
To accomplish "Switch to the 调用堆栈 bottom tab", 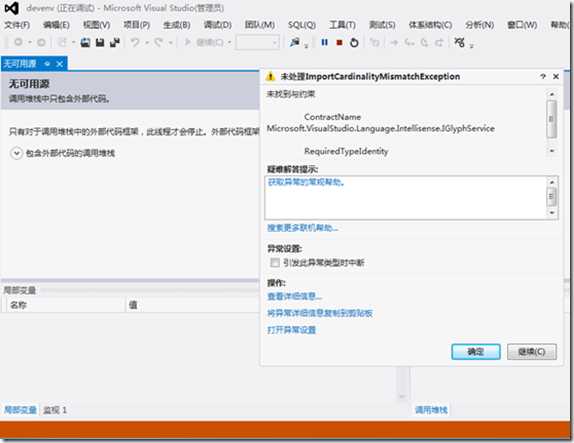I will tap(431, 410).
